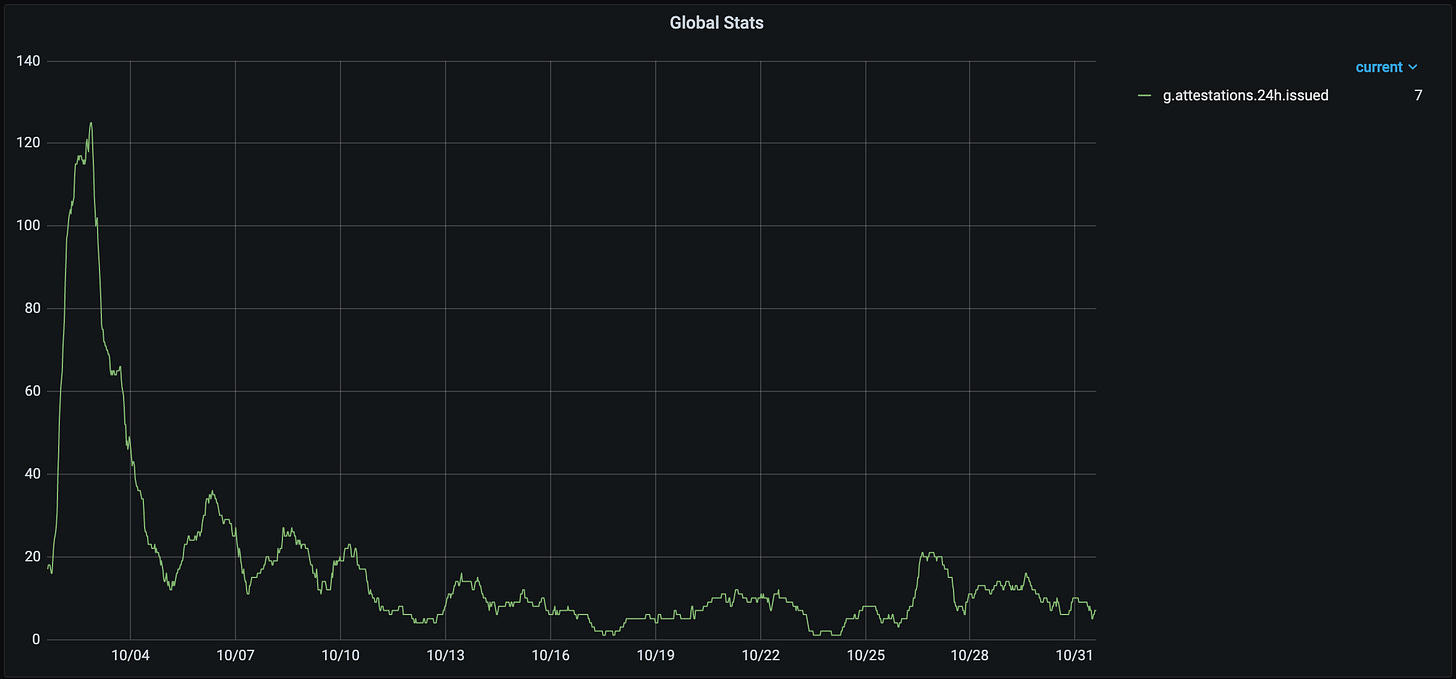Click the 40 y-axis label
Image resolution: width=1456 pixels, height=679 pixels.
pos(32,474)
